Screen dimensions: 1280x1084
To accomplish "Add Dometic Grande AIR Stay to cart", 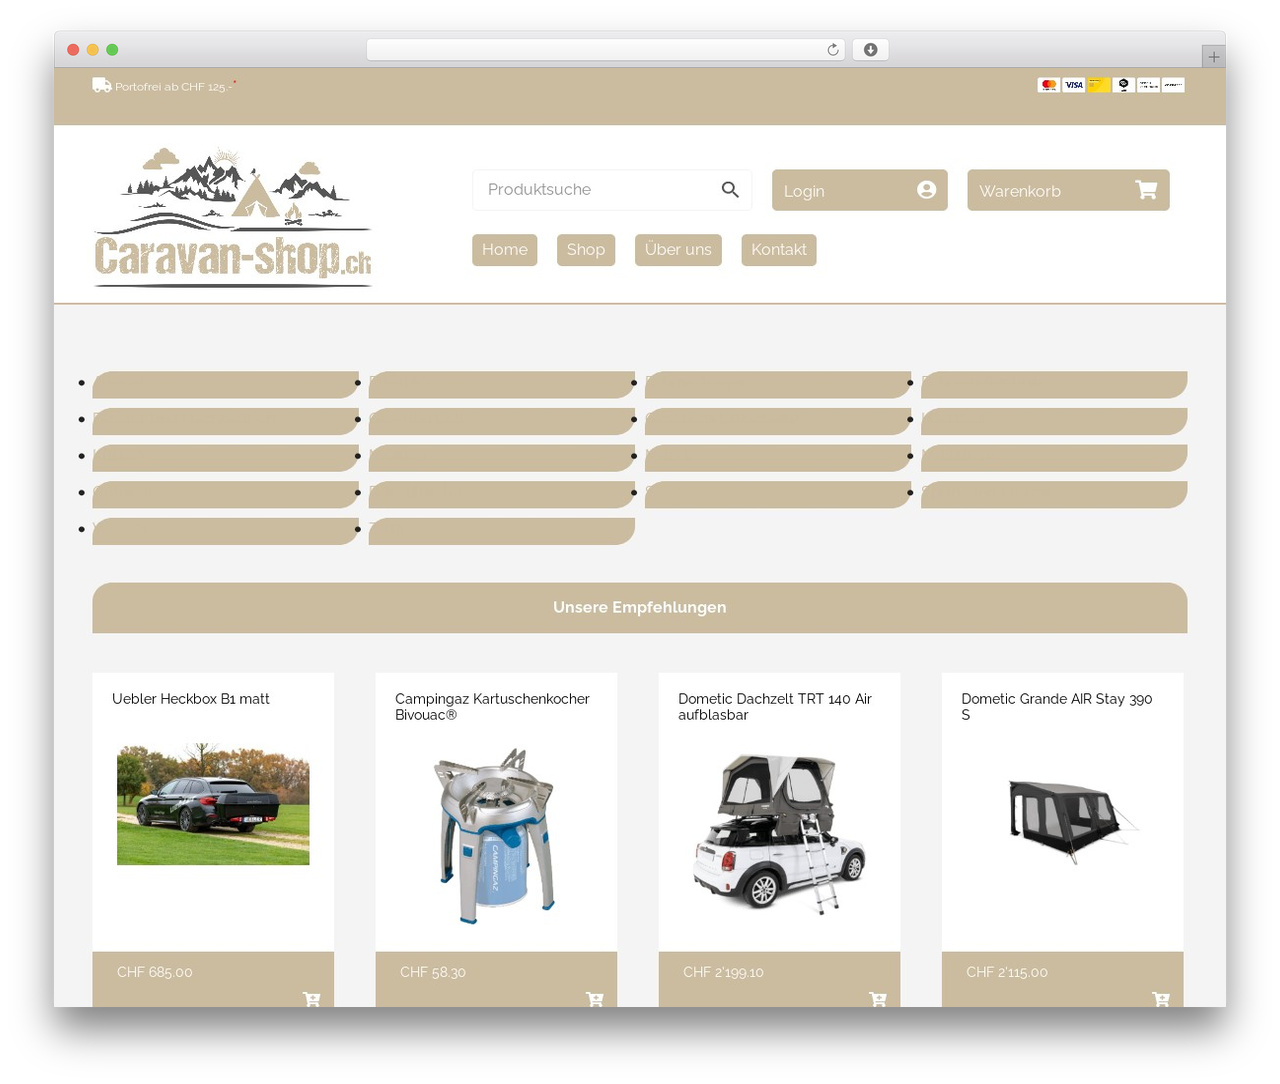I will click(1160, 999).
